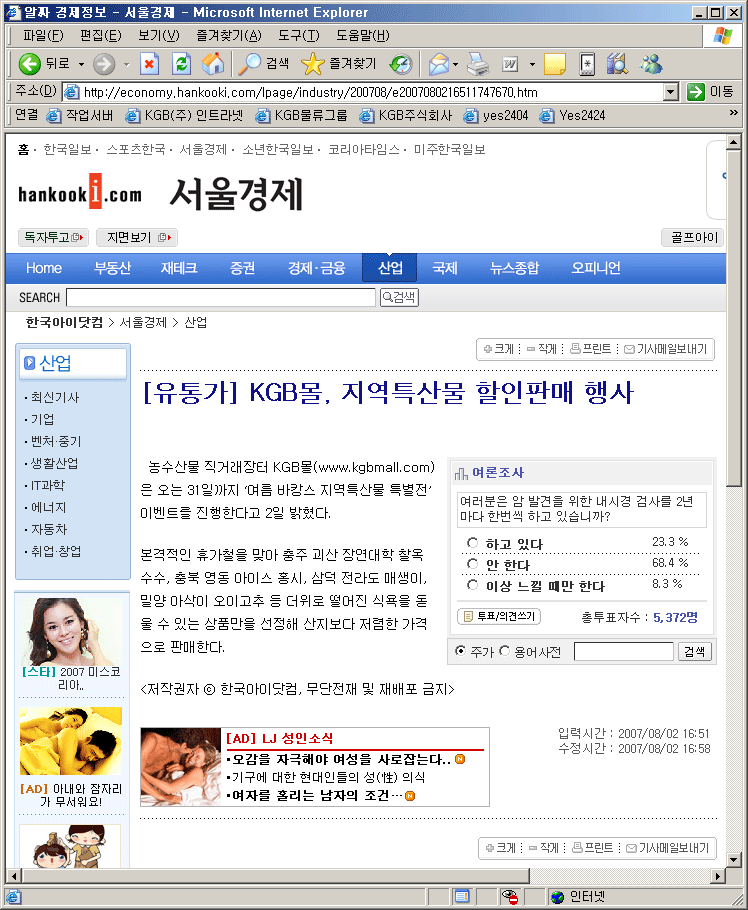Image resolution: width=748 pixels, height=910 pixels.
Task: Open the Back button history dropdown arrow
Action: (x=81, y=64)
